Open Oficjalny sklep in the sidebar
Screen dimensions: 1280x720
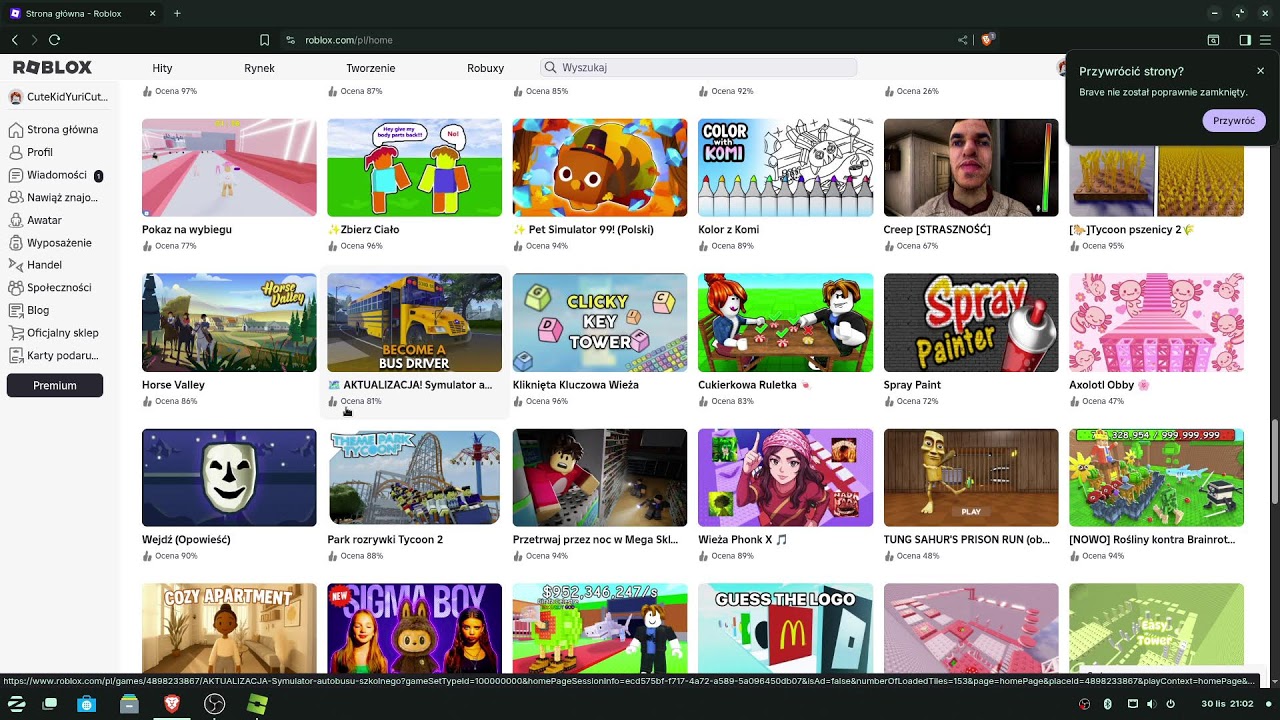click(x=54, y=332)
